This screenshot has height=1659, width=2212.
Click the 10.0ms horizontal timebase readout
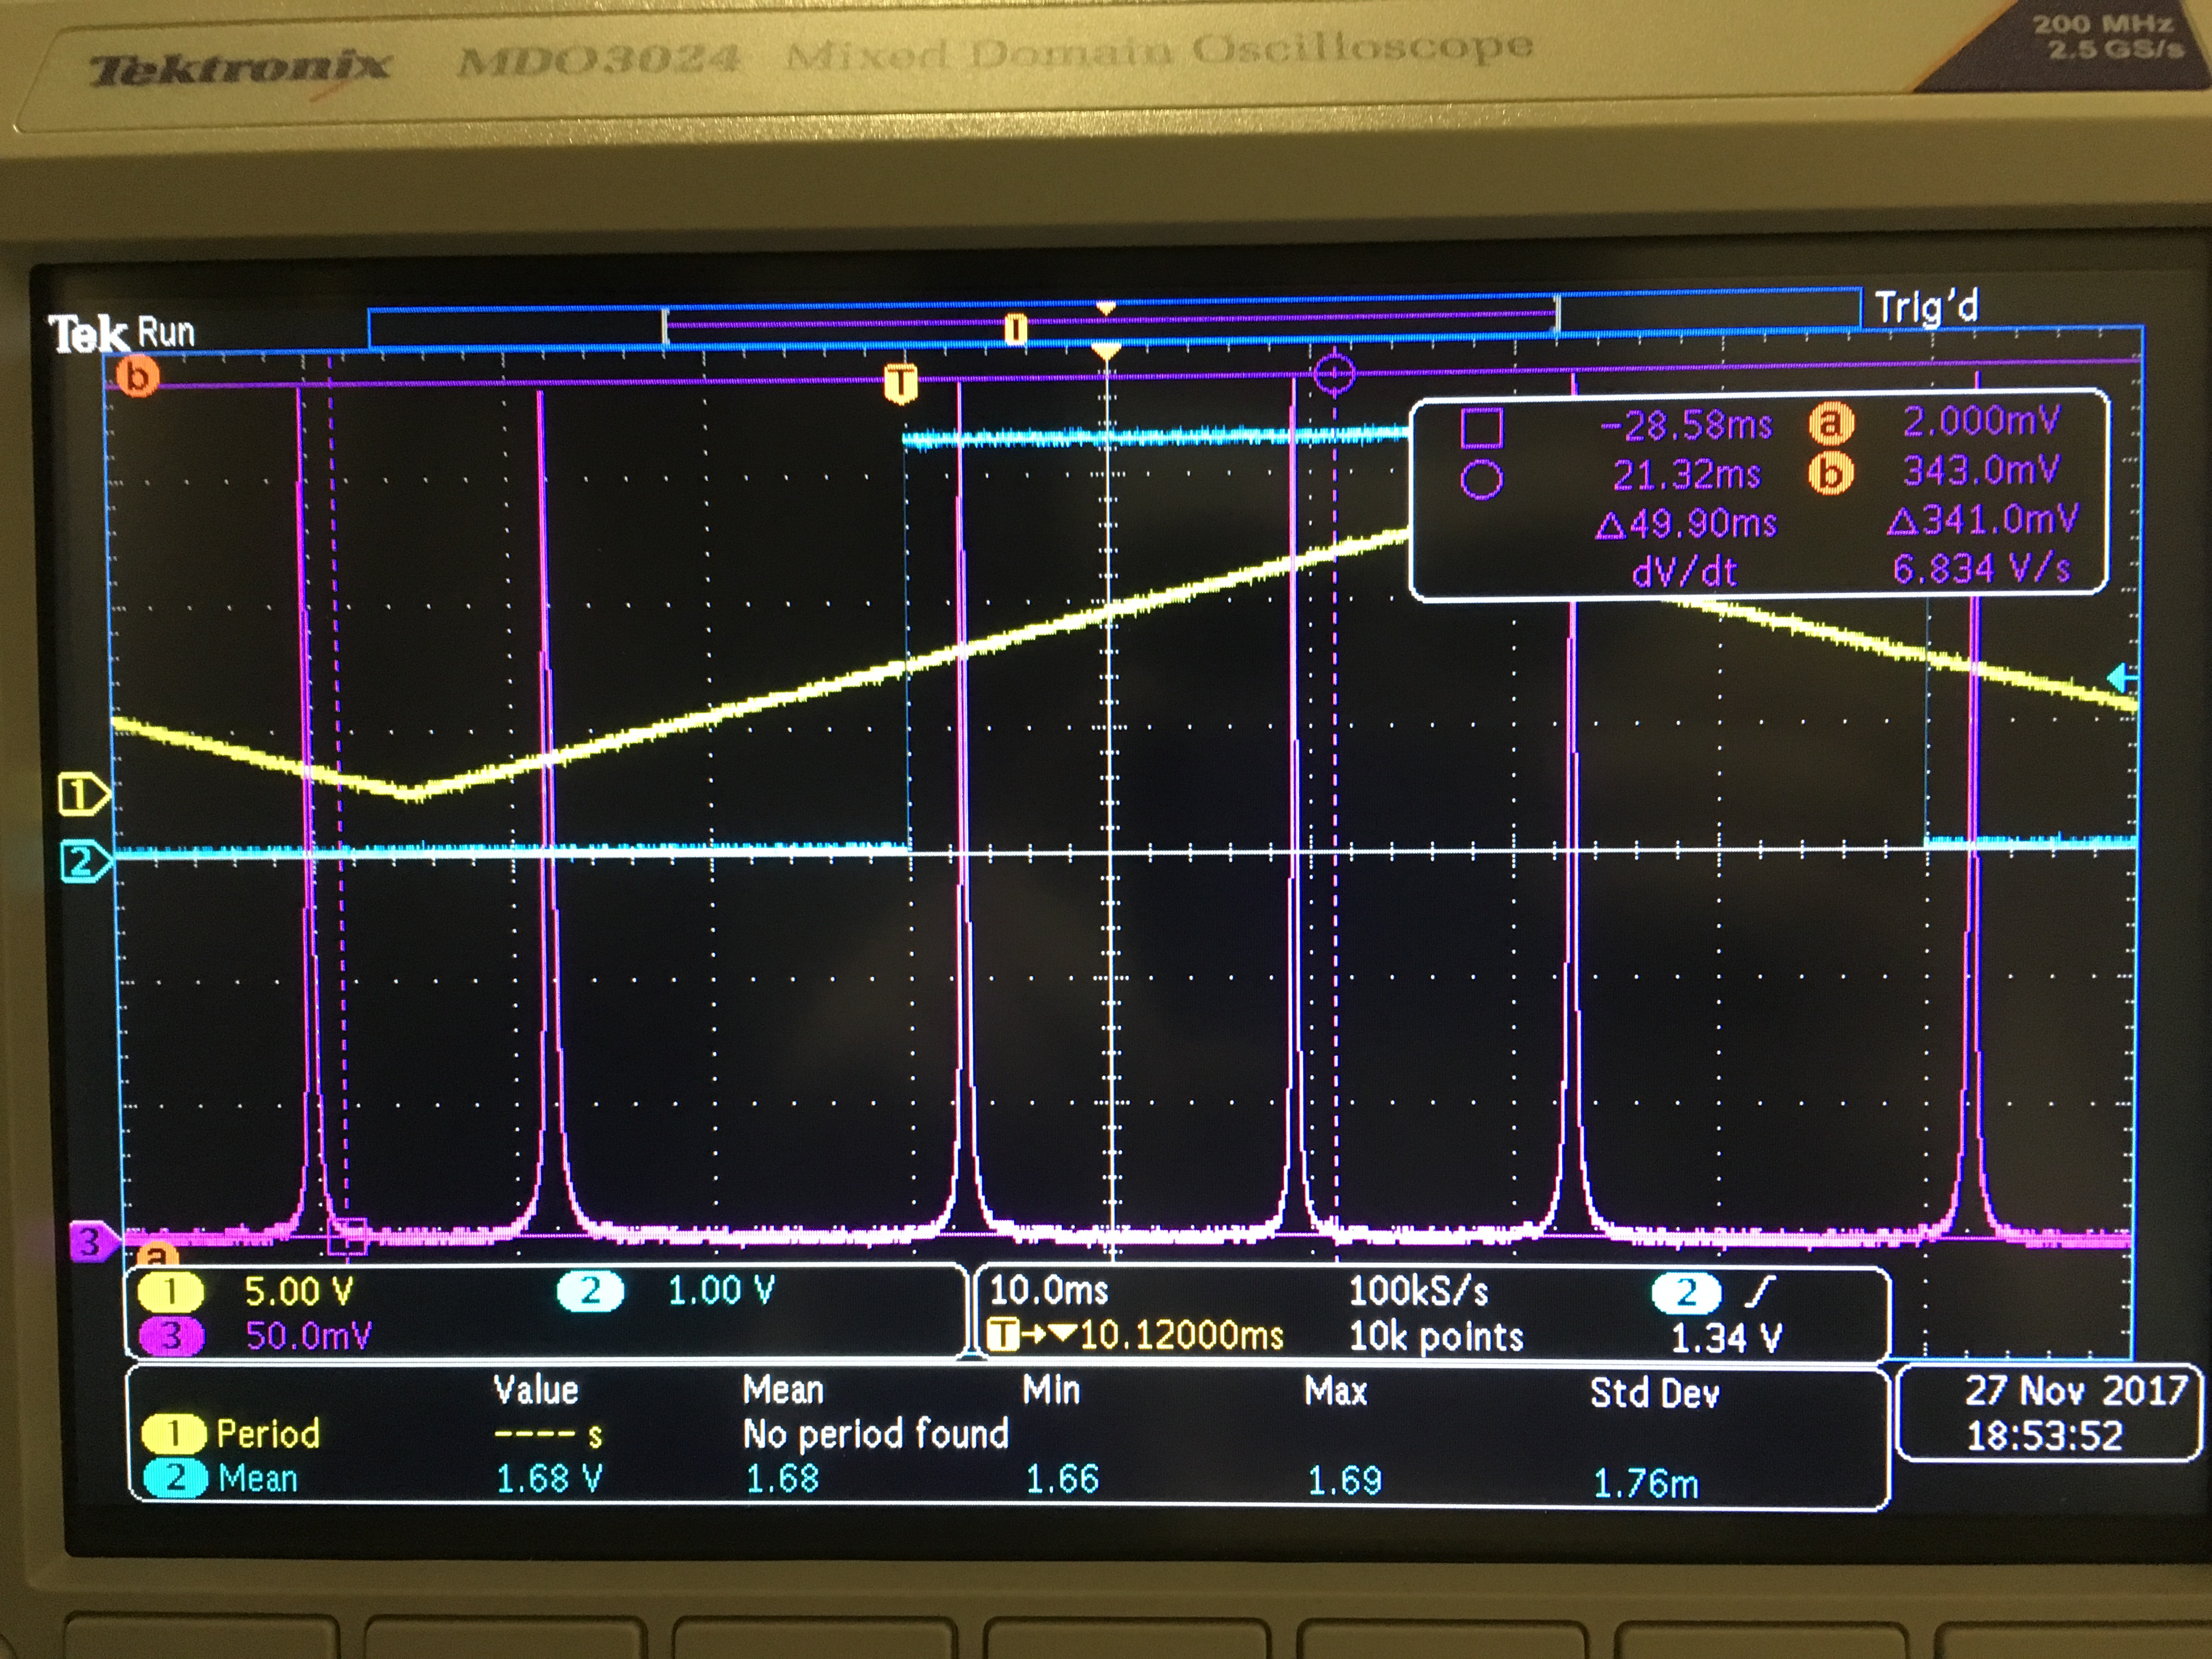click(x=1049, y=1291)
